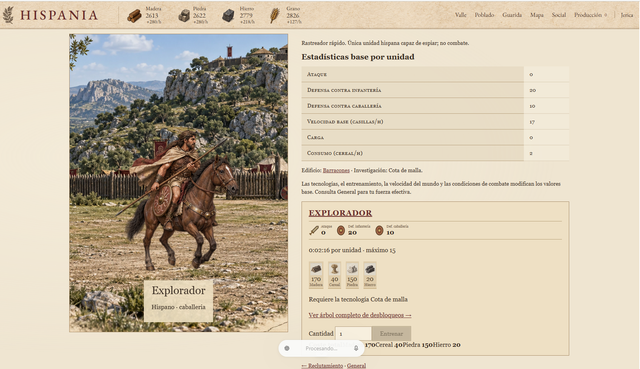
Task: Click the Madera 2613 resource count
Action: tap(152, 16)
